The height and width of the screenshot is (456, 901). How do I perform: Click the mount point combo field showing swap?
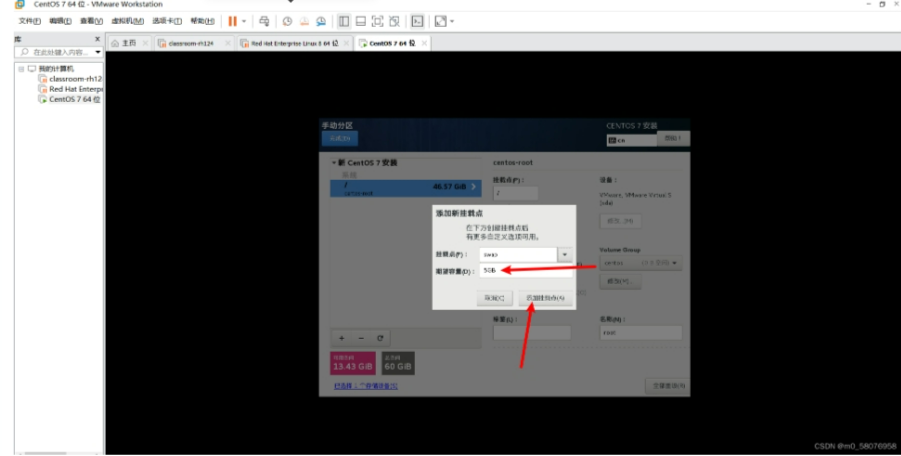518,254
